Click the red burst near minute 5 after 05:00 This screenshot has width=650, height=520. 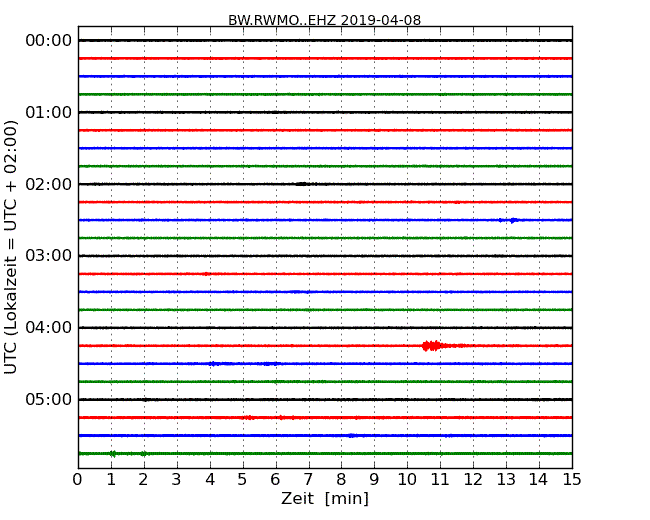pos(249,418)
